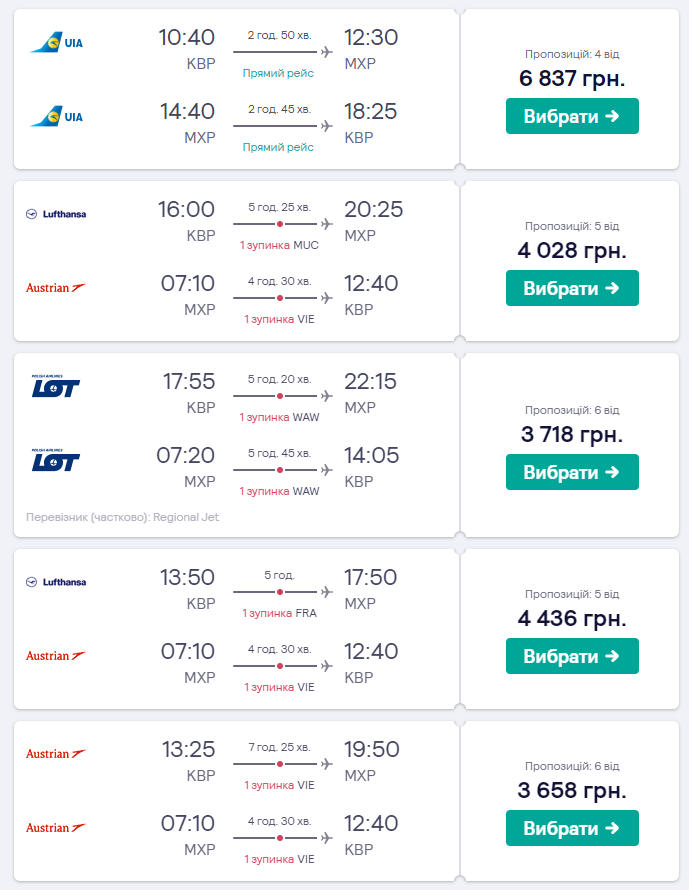This screenshot has width=689, height=890.
Task: Click the stop dot on the 7 год. 25 хв. flight
Action: pyautogui.click(x=280, y=765)
